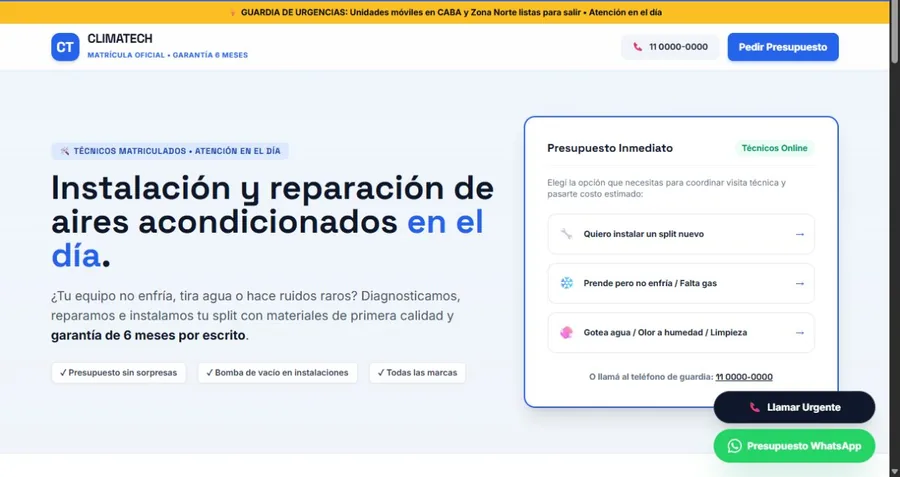Click the CT logo icon
This screenshot has height=477, width=900.
(x=65, y=47)
